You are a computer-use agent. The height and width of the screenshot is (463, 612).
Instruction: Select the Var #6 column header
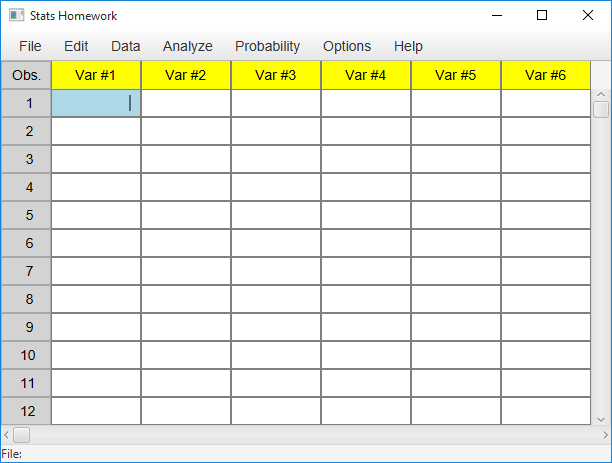[x=546, y=75]
